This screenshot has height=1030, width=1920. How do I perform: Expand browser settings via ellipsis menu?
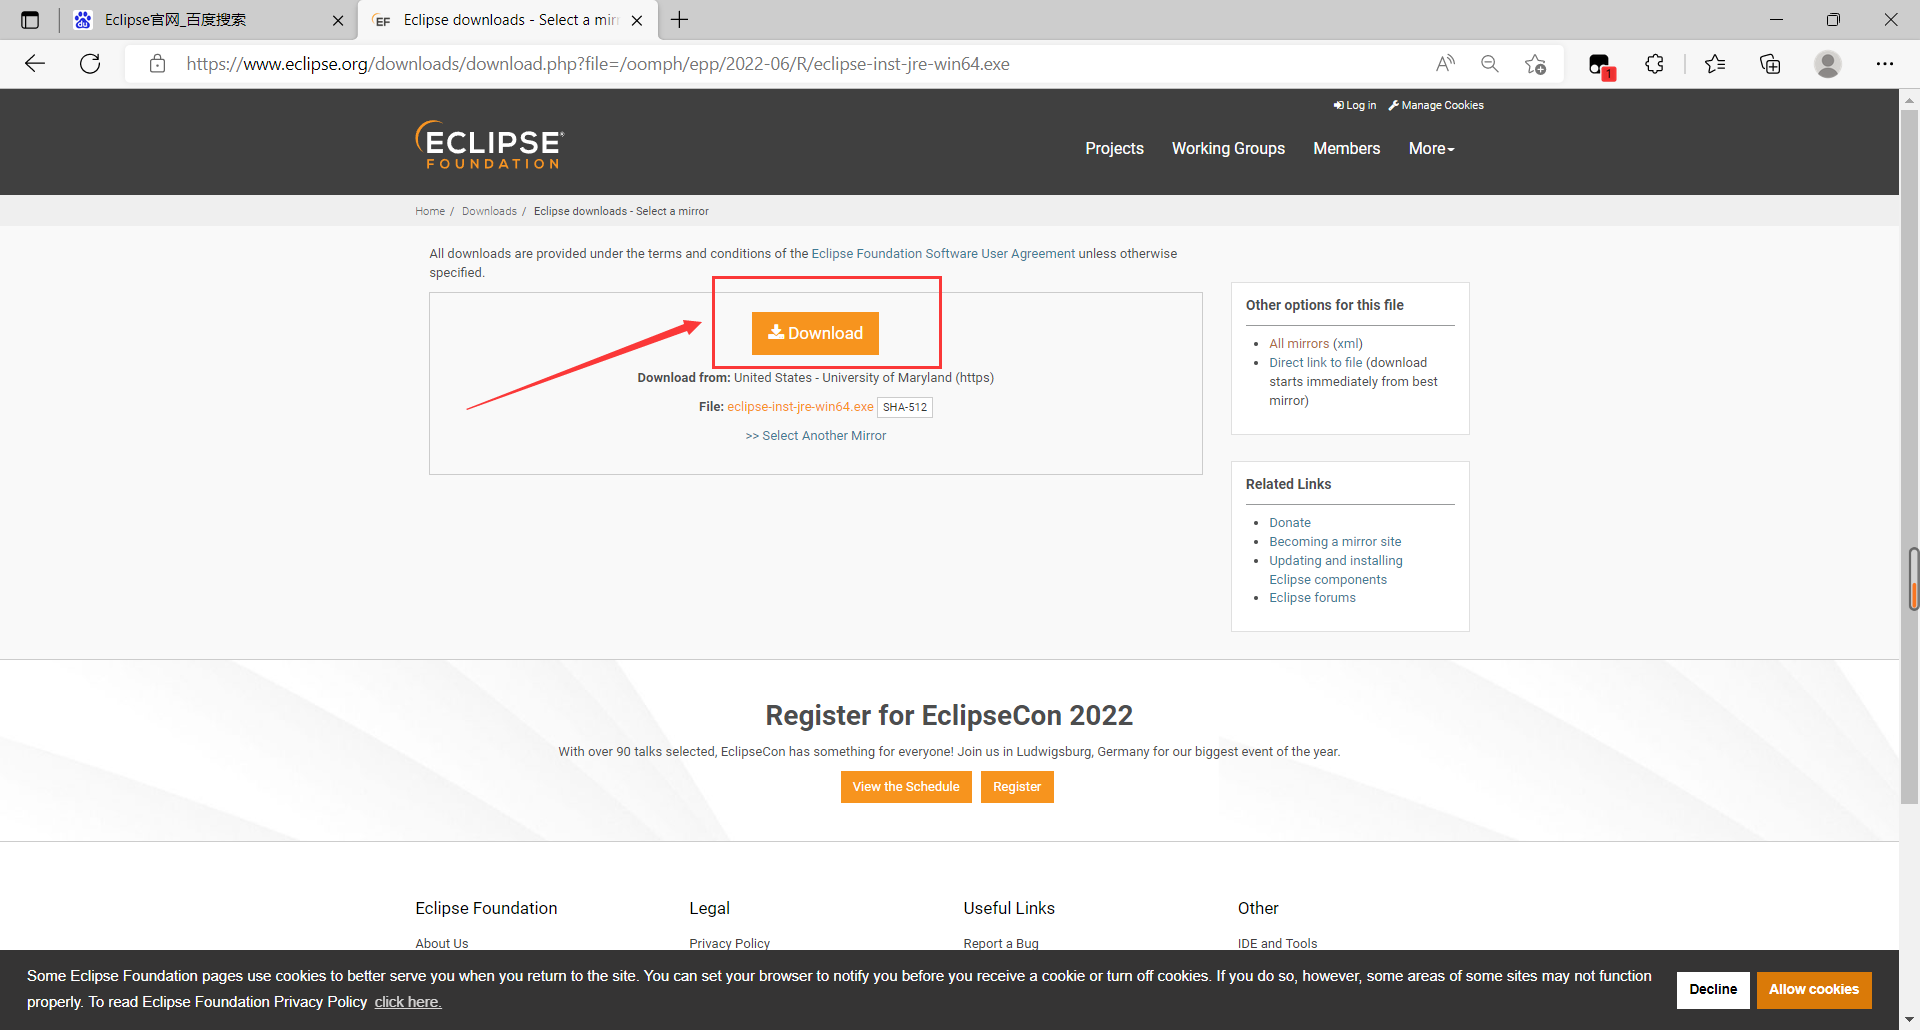pyautogui.click(x=1886, y=63)
